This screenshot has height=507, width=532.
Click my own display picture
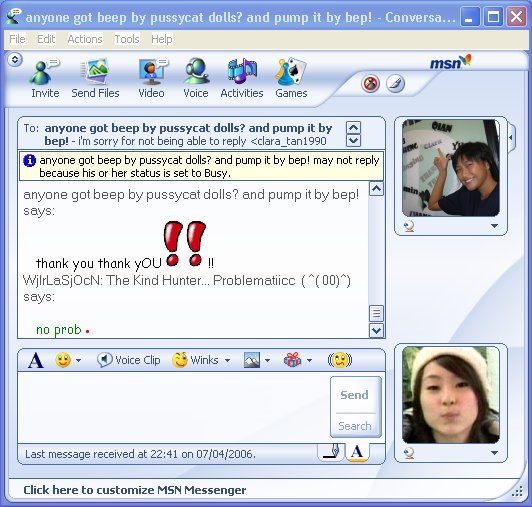pos(451,395)
